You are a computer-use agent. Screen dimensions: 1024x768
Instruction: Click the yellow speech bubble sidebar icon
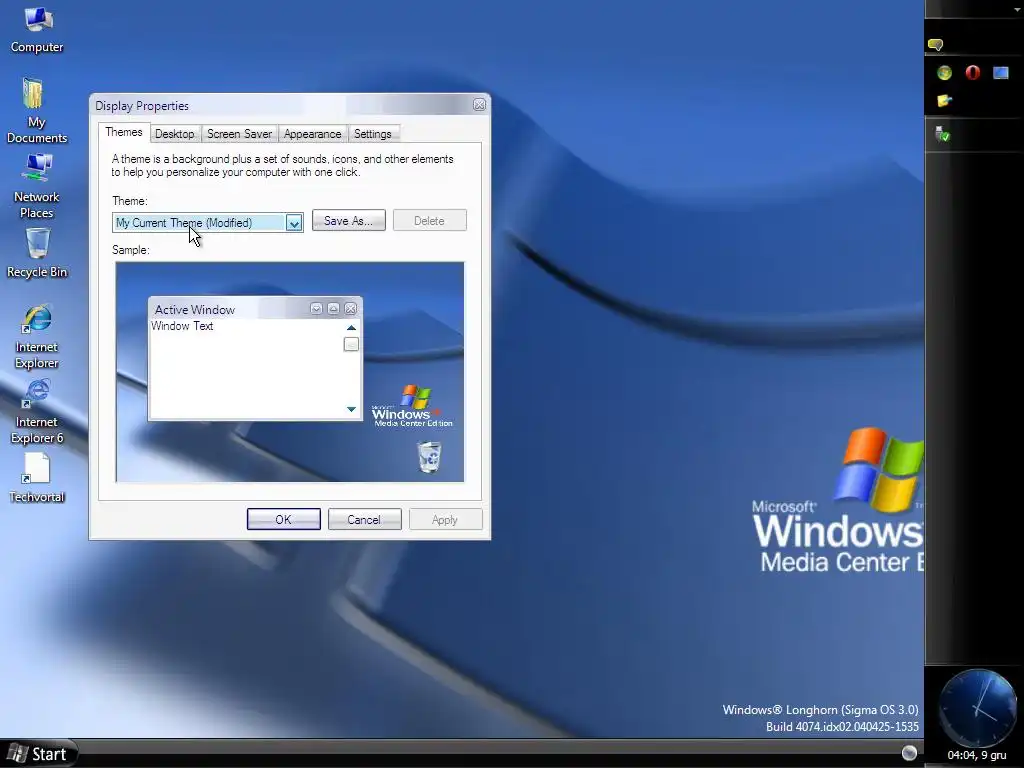tap(935, 44)
